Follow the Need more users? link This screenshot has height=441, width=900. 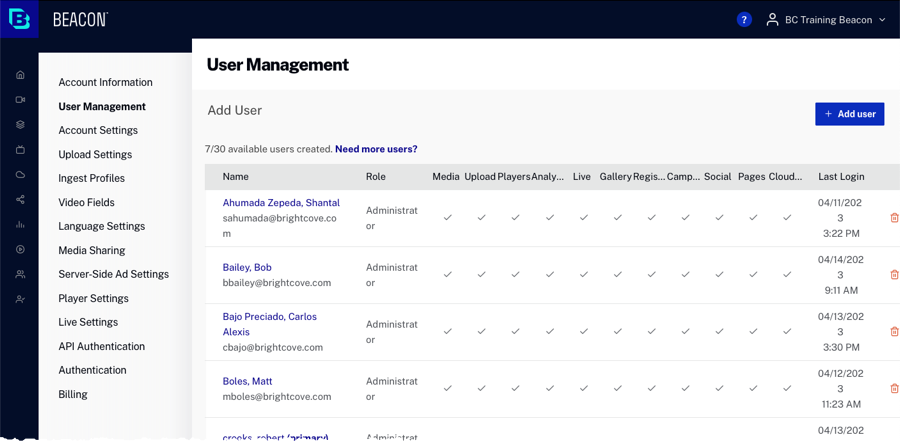pos(376,149)
